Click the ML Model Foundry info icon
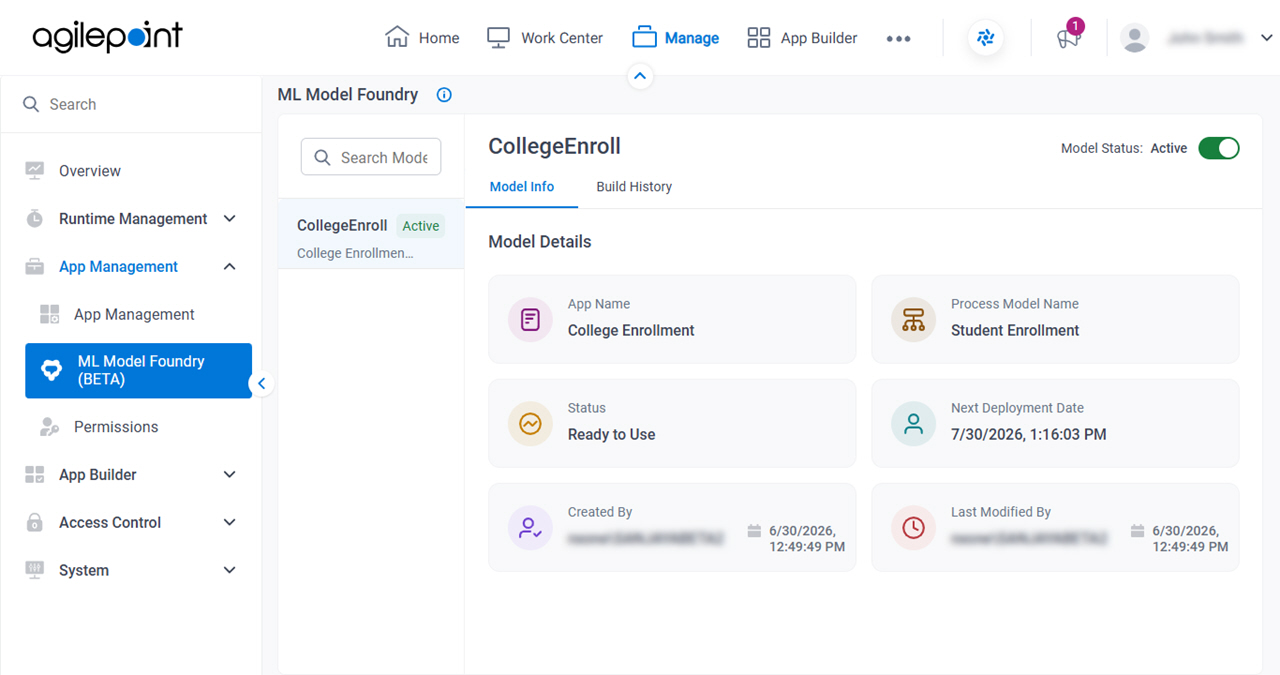Screen dimensions: 1280x675 click(x=445, y=95)
